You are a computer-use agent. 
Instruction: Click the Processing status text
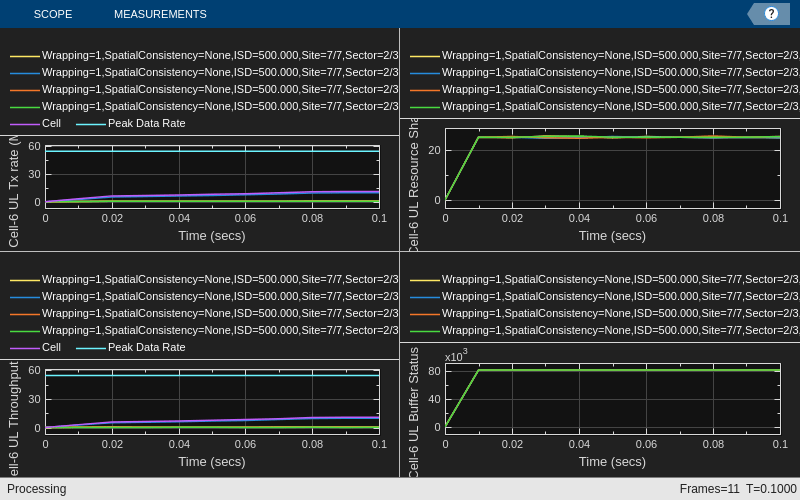tap(37, 489)
